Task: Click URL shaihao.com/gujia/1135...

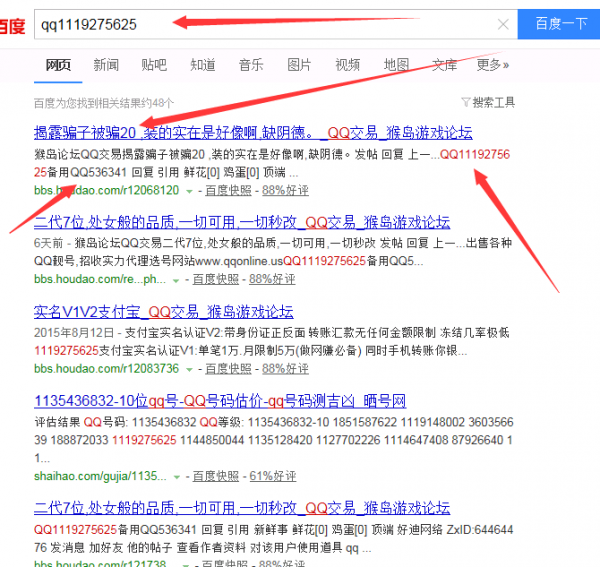Action: (x=100, y=476)
